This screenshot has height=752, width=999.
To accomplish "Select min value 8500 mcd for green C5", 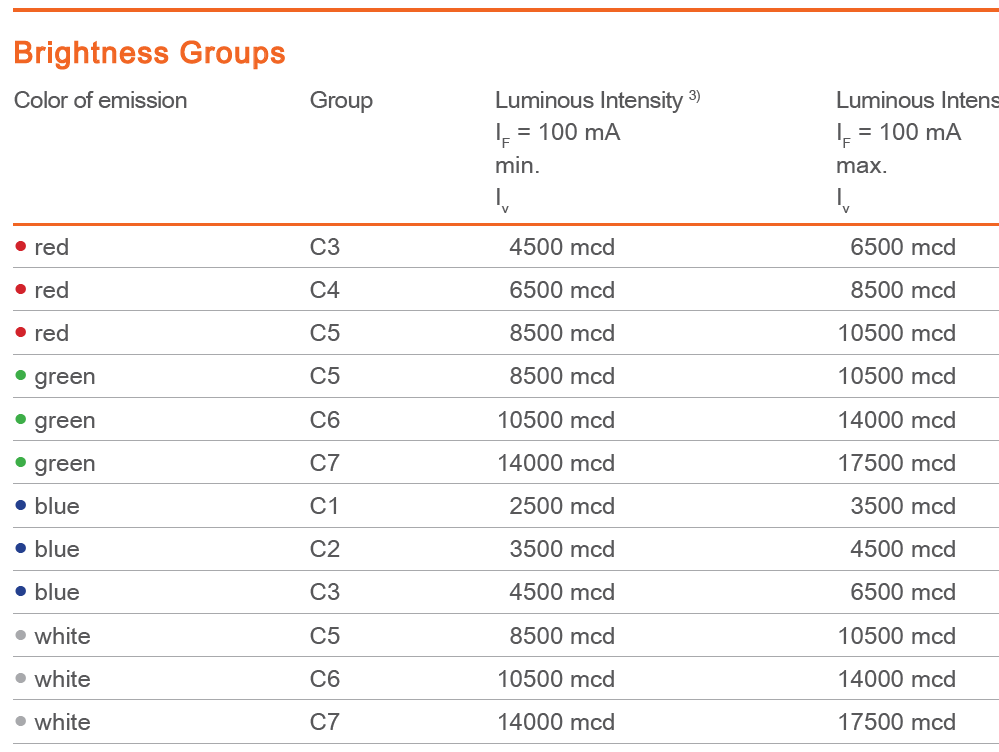I will [562, 376].
